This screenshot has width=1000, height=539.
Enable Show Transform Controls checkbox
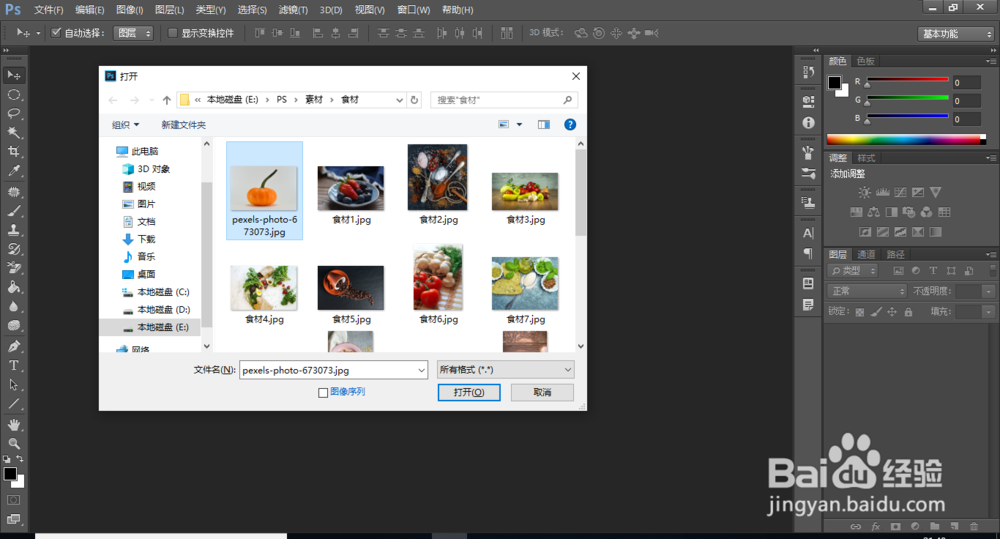[x=172, y=33]
